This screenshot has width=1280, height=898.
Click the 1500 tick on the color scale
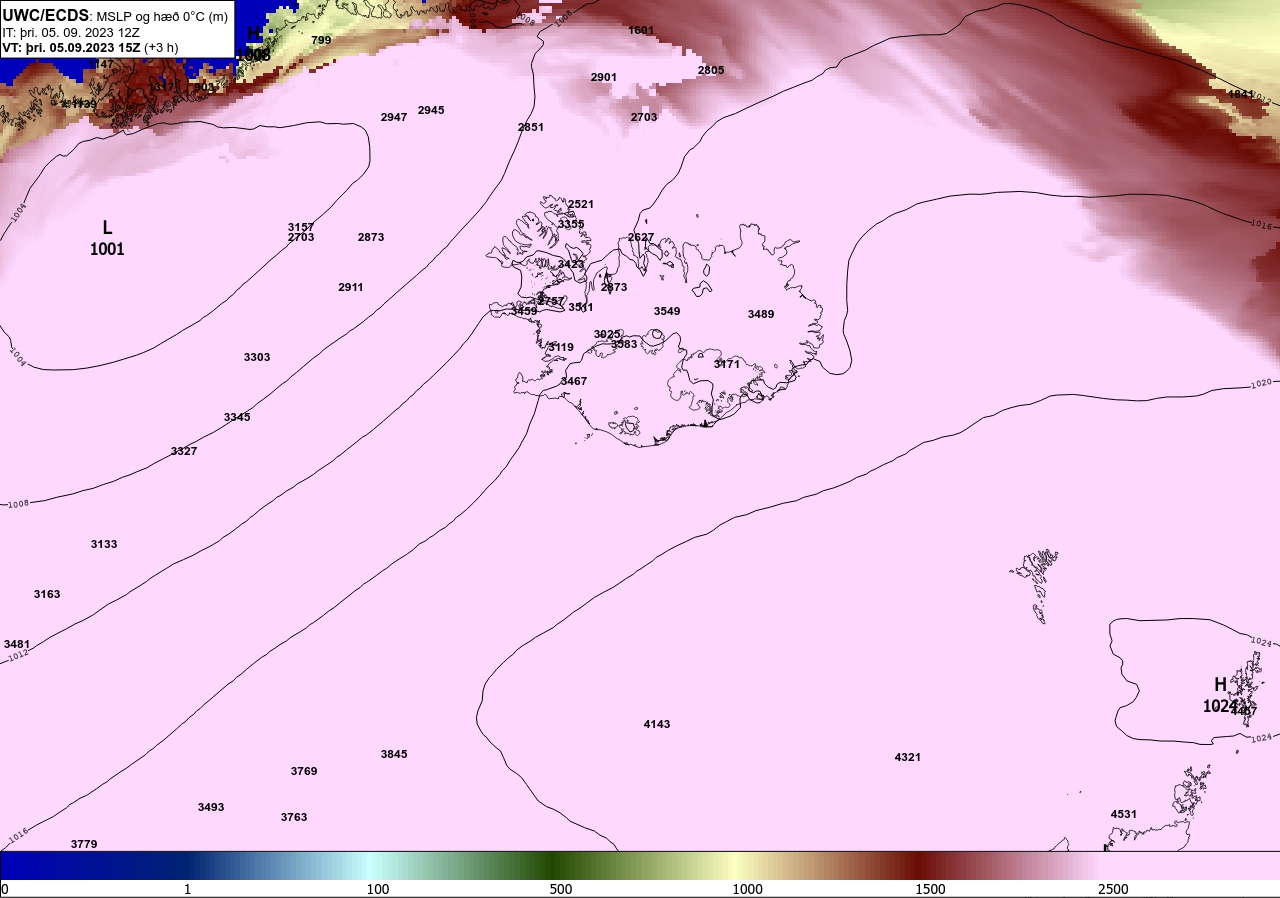(x=930, y=889)
